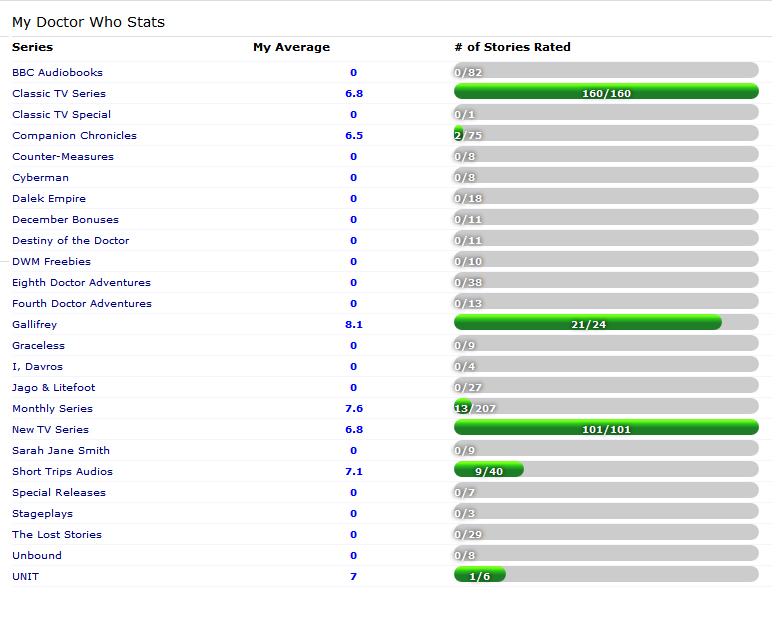Click the Series column header
The height and width of the screenshot is (626, 772).
click(x=32, y=47)
